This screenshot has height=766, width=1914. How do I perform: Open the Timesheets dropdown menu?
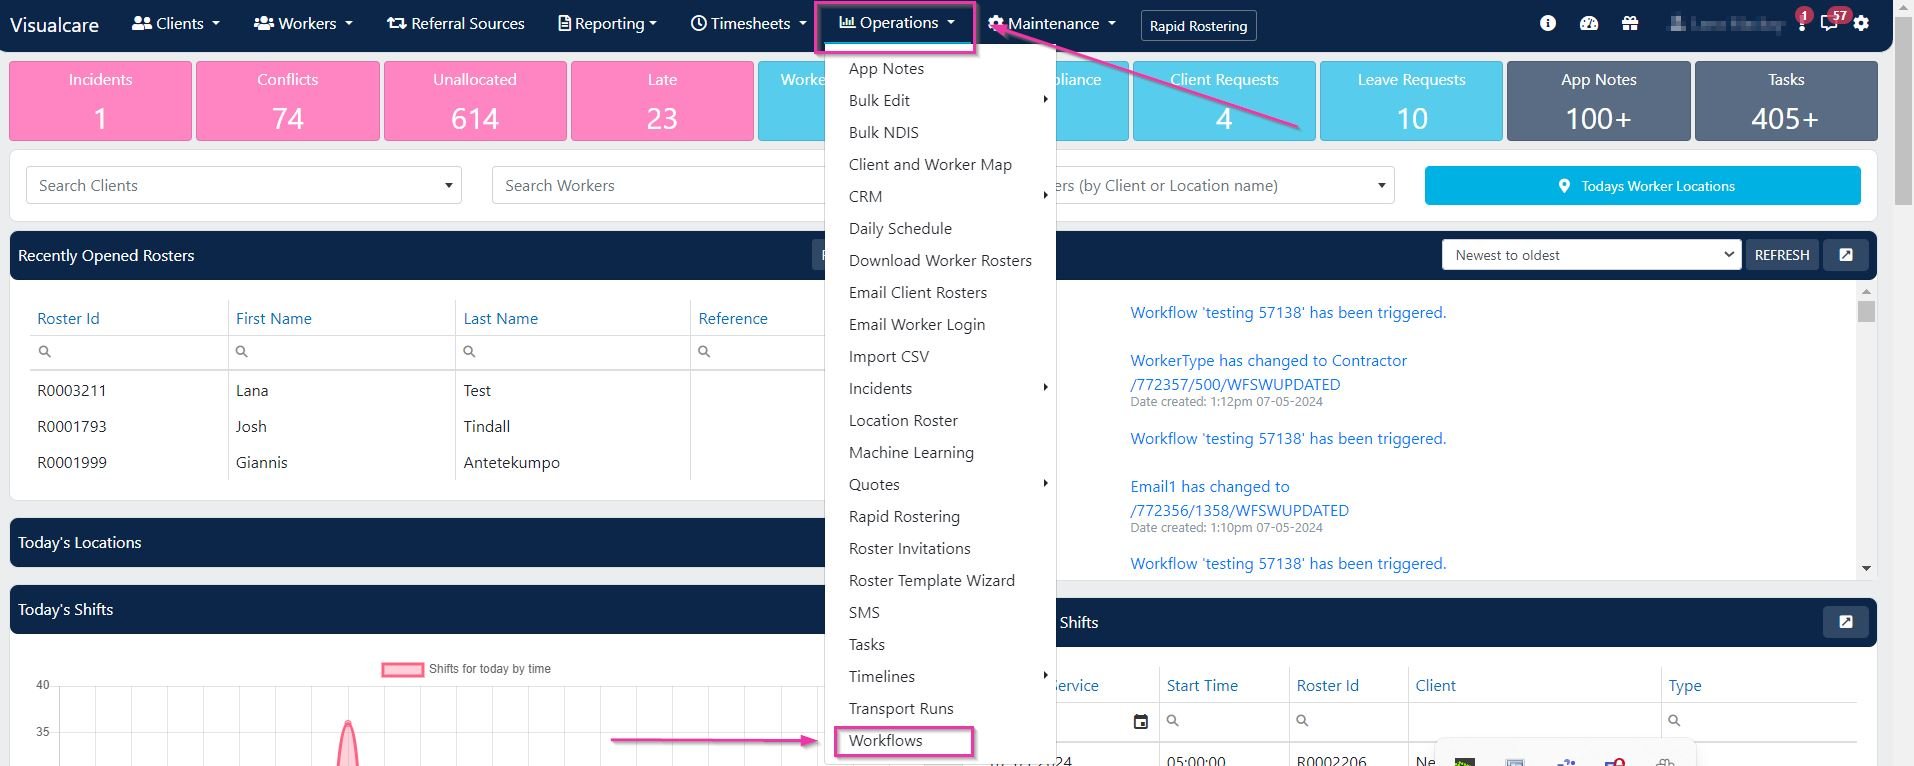[748, 23]
